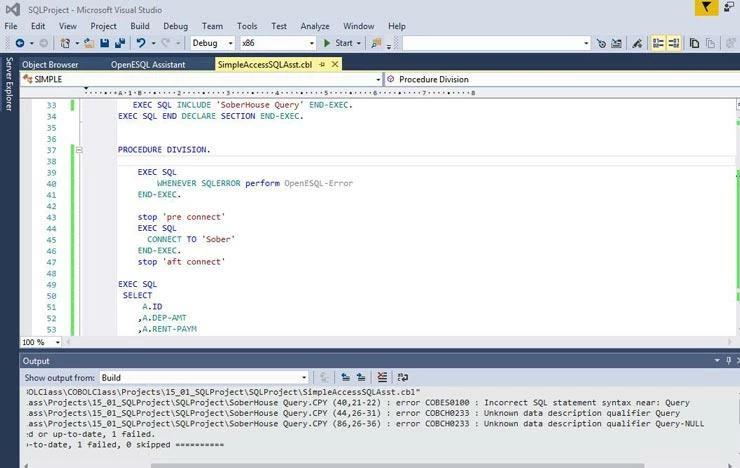740x468 pixels.
Task: Click the feedback person icon in the title bar
Action: click(730, 7)
